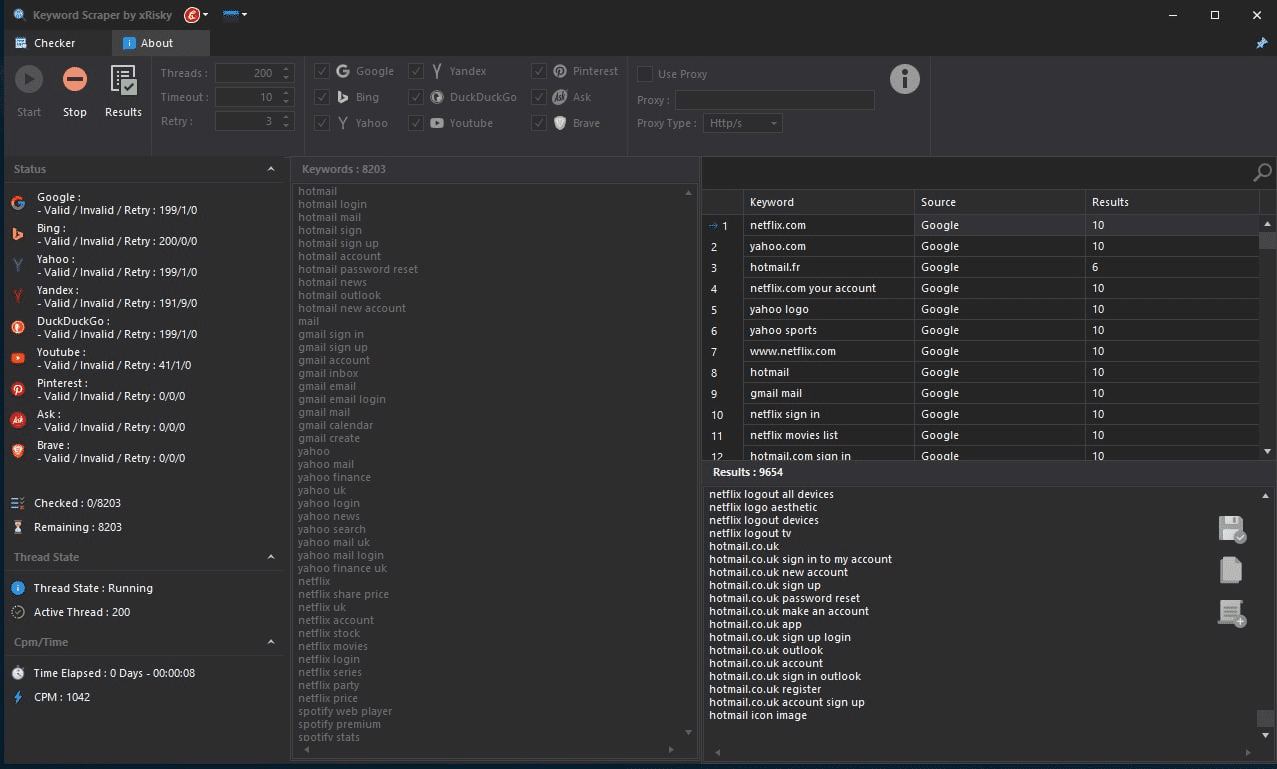1277x769 pixels.
Task: Click the info circle icon
Action: pos(904,78)
